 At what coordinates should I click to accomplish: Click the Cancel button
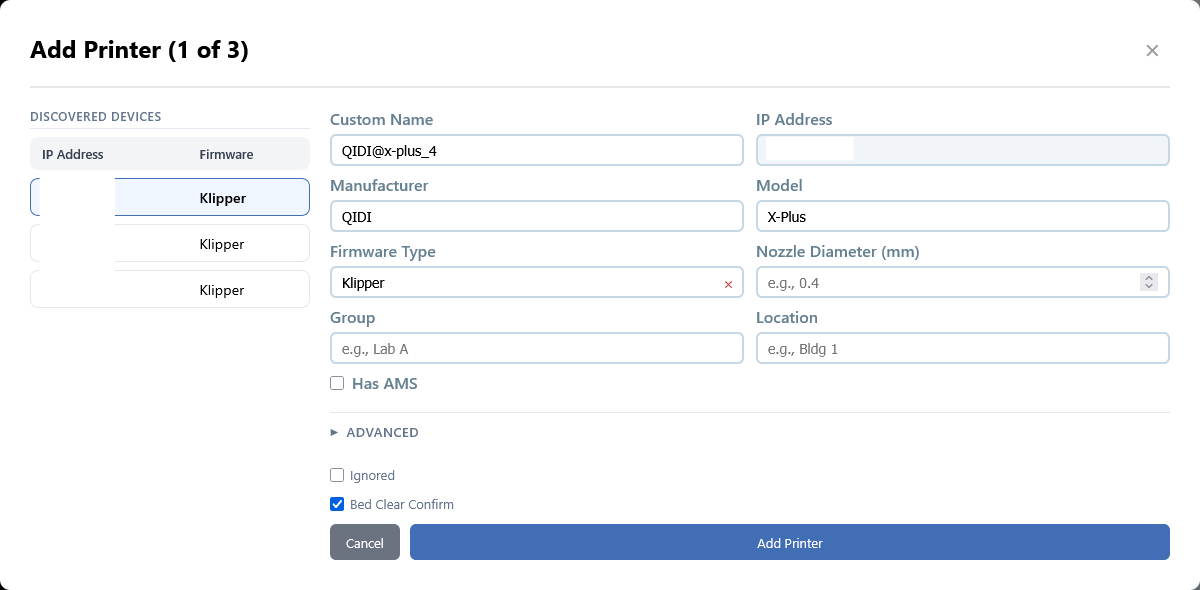364,543
